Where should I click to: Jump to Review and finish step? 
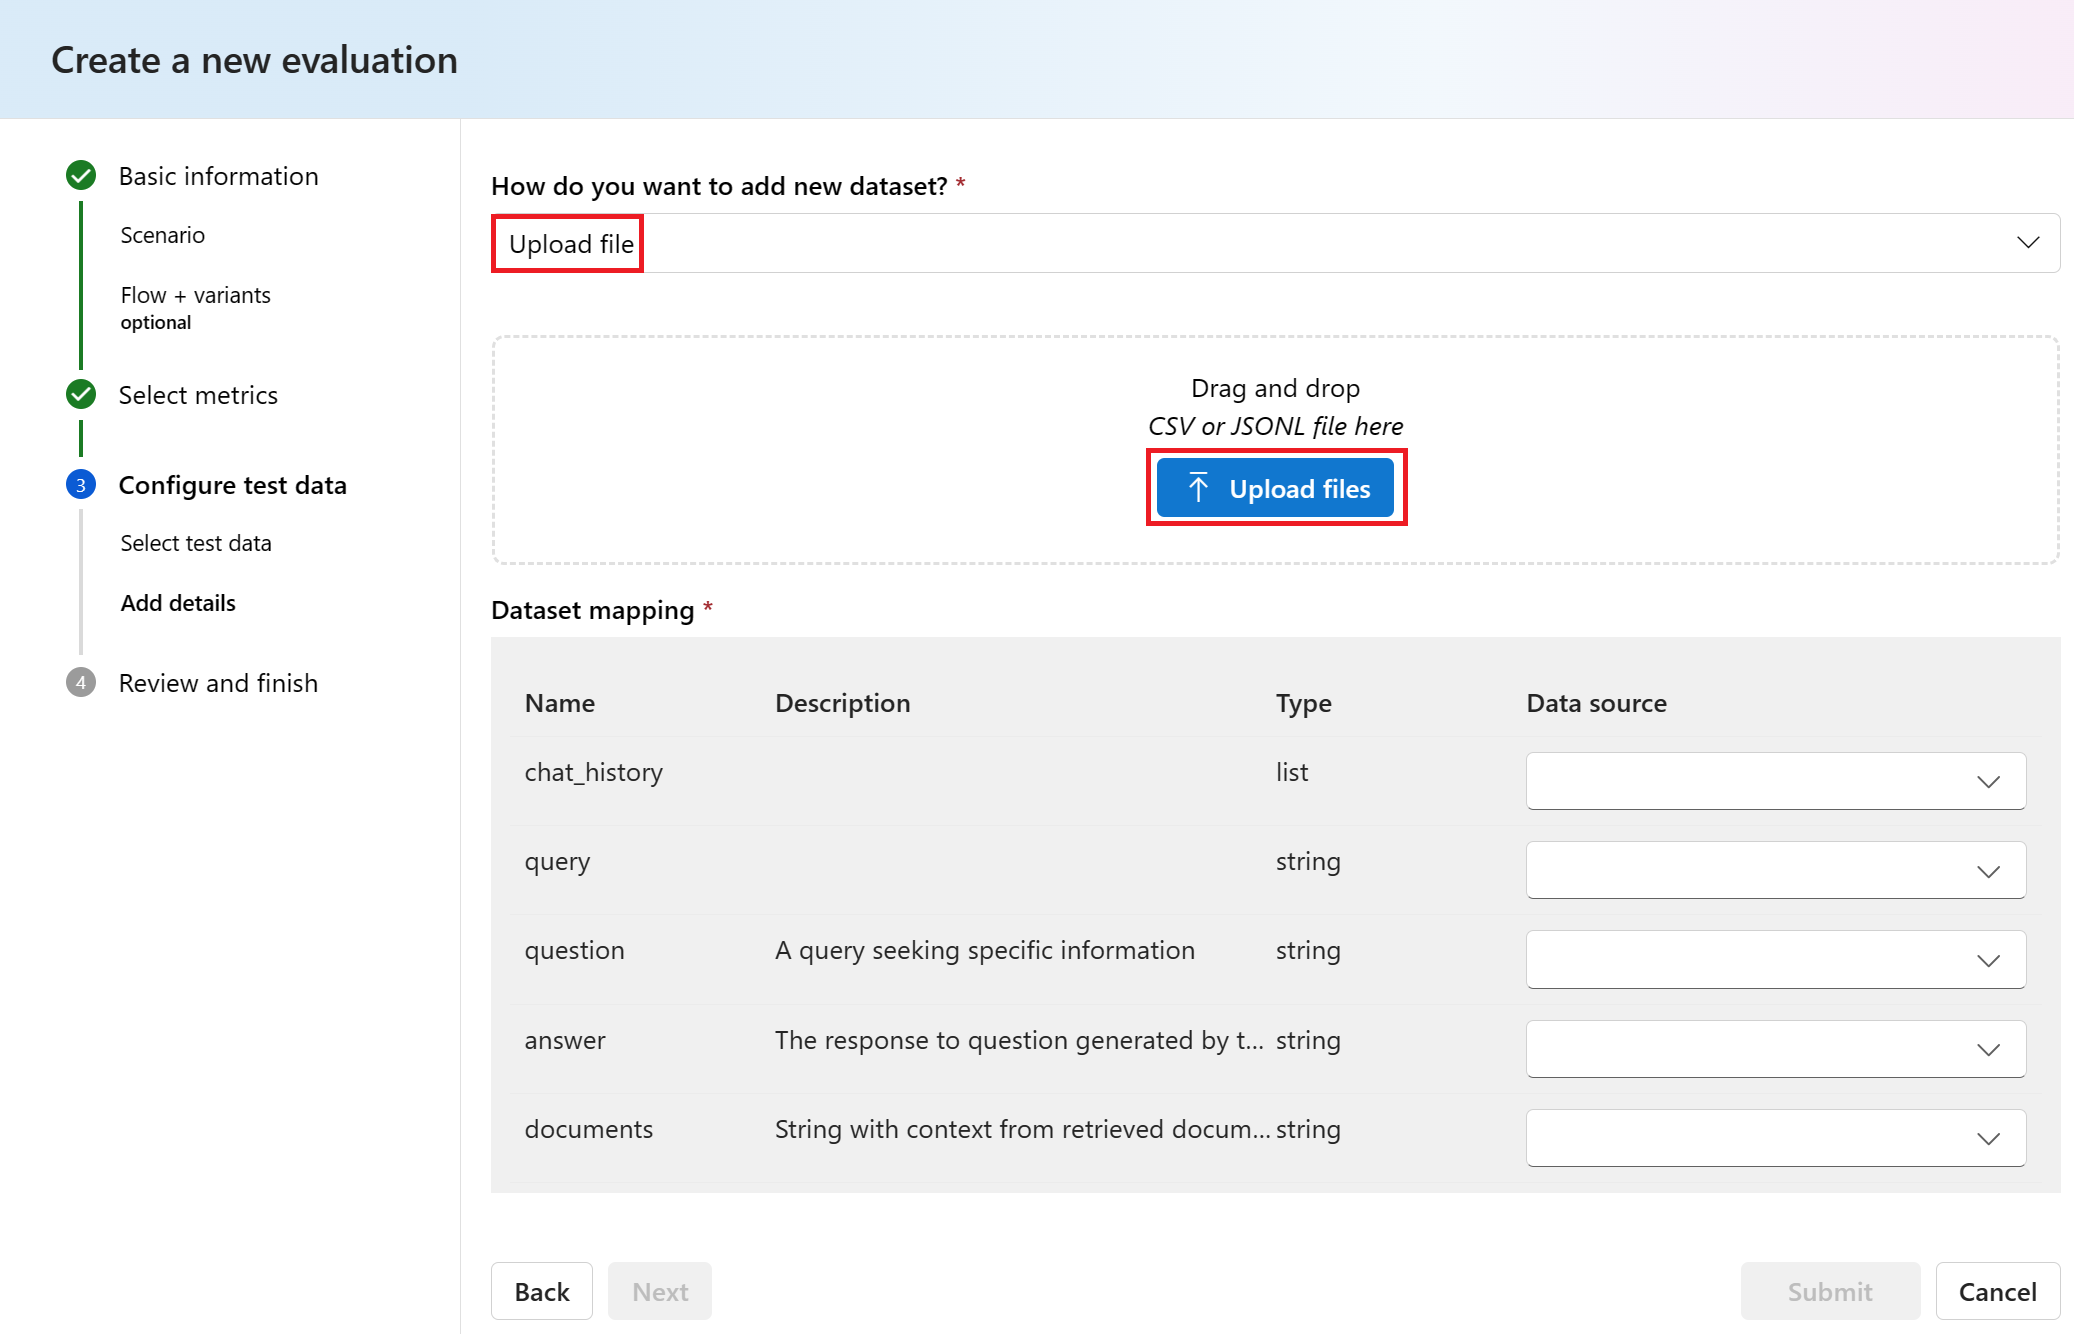pos(218,683)
